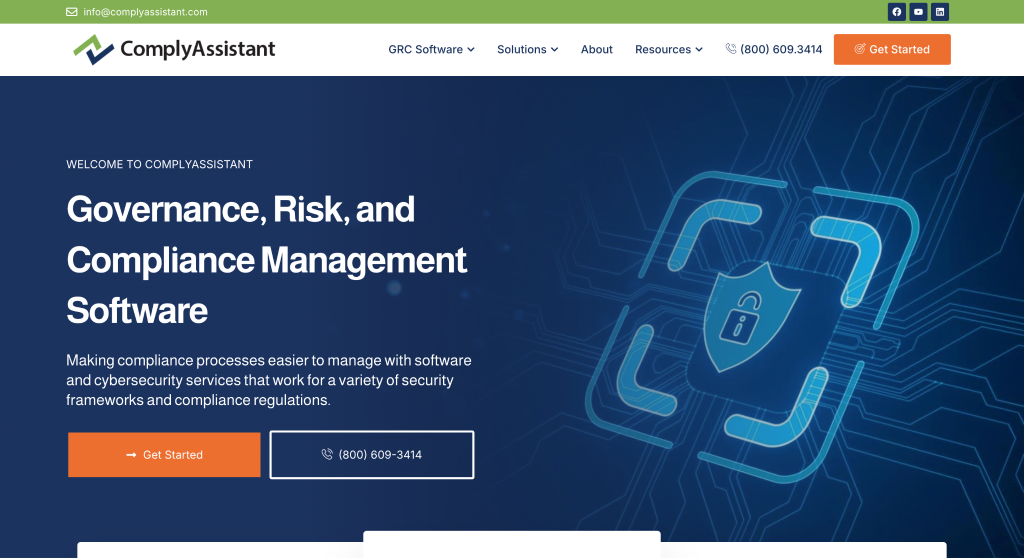Expand the Resources dropdown chevron
This screenshot has height=558, width=1024.
tap(699, 50)
